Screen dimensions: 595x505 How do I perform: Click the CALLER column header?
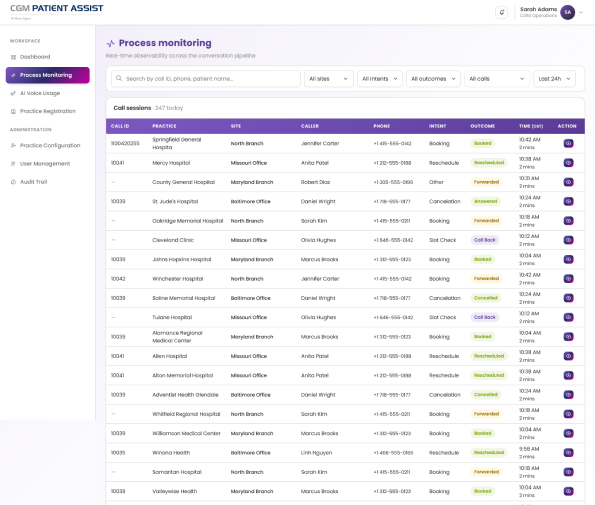(310, 126)
